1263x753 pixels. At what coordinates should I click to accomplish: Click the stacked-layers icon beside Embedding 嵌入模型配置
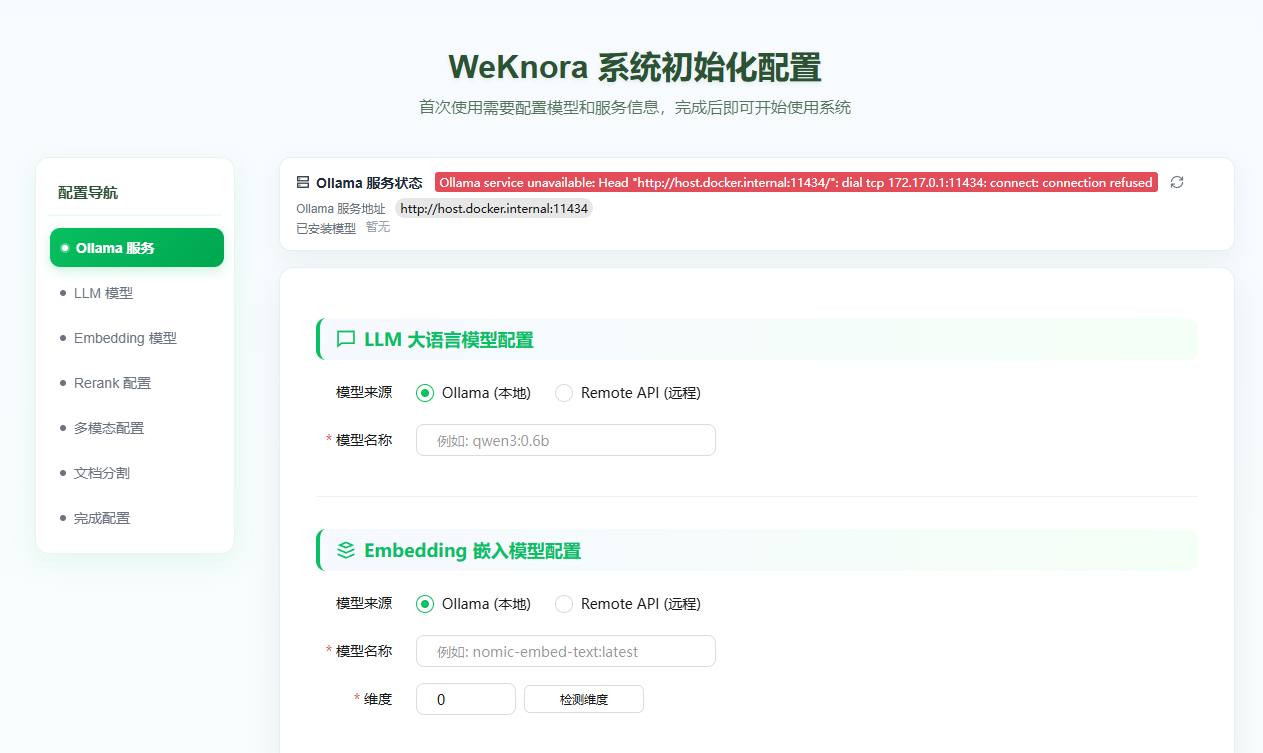pos(345,549)
